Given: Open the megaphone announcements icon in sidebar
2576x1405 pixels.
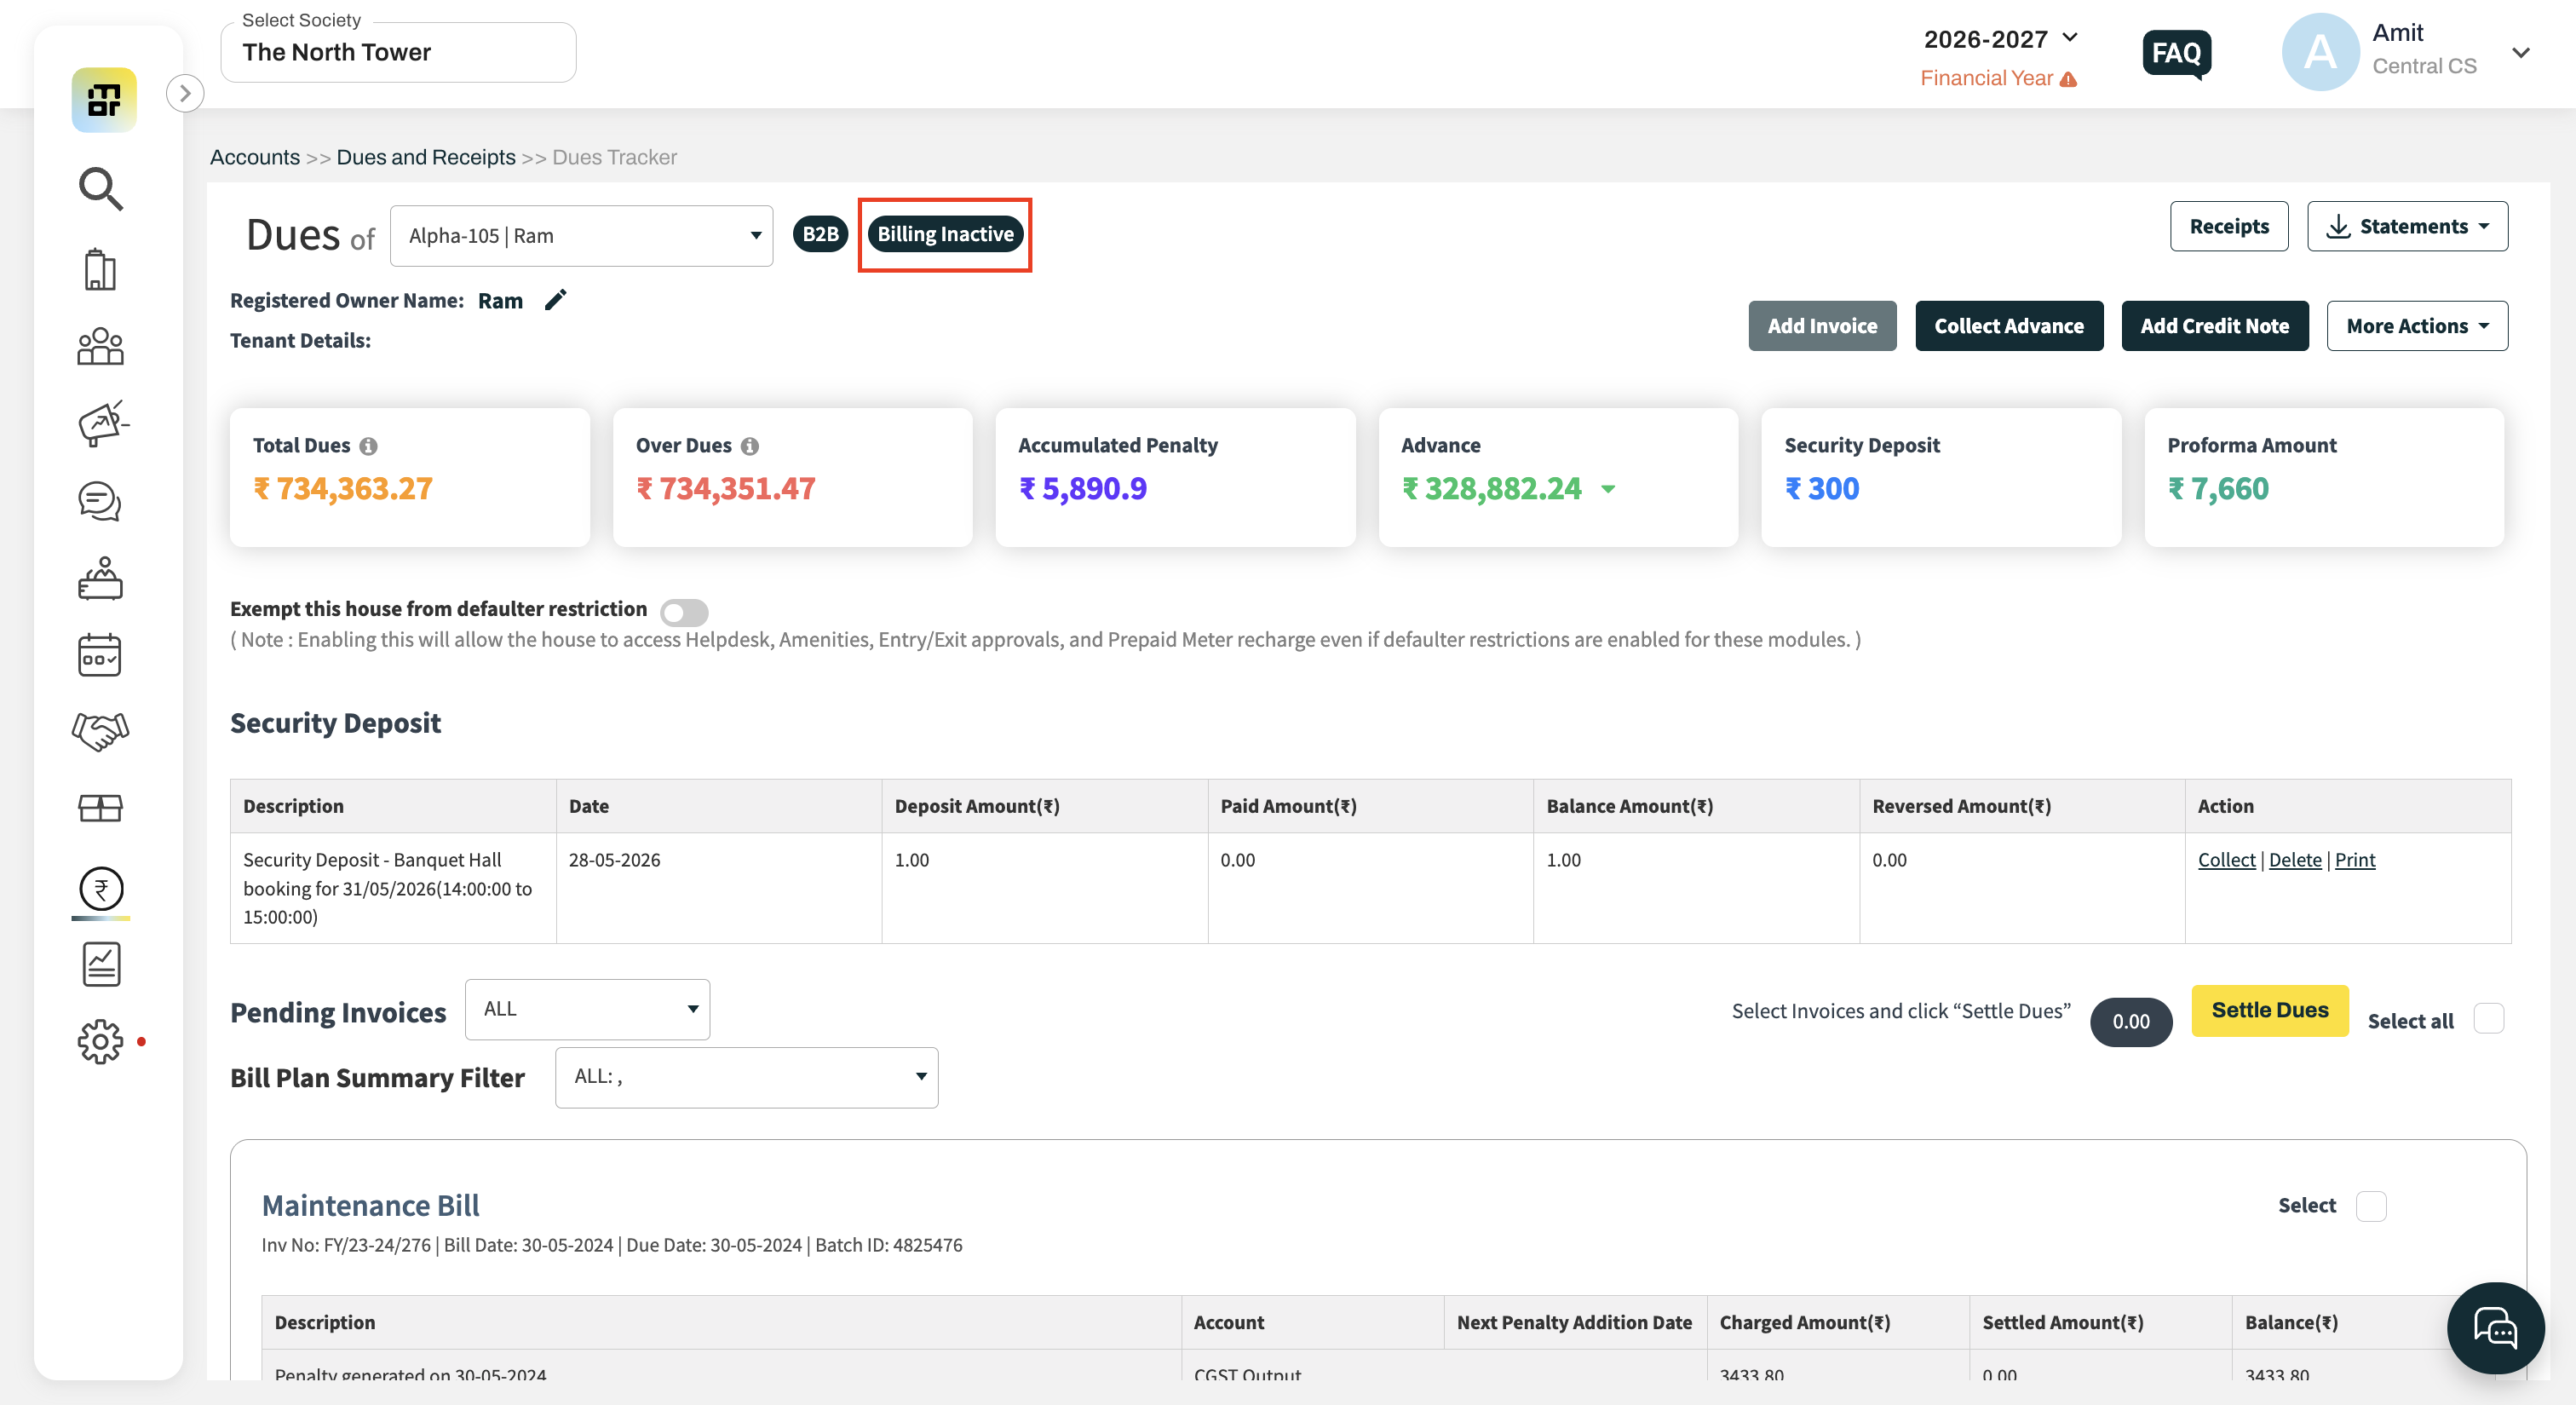Looking at the screenshot, I should coord(102,424).
